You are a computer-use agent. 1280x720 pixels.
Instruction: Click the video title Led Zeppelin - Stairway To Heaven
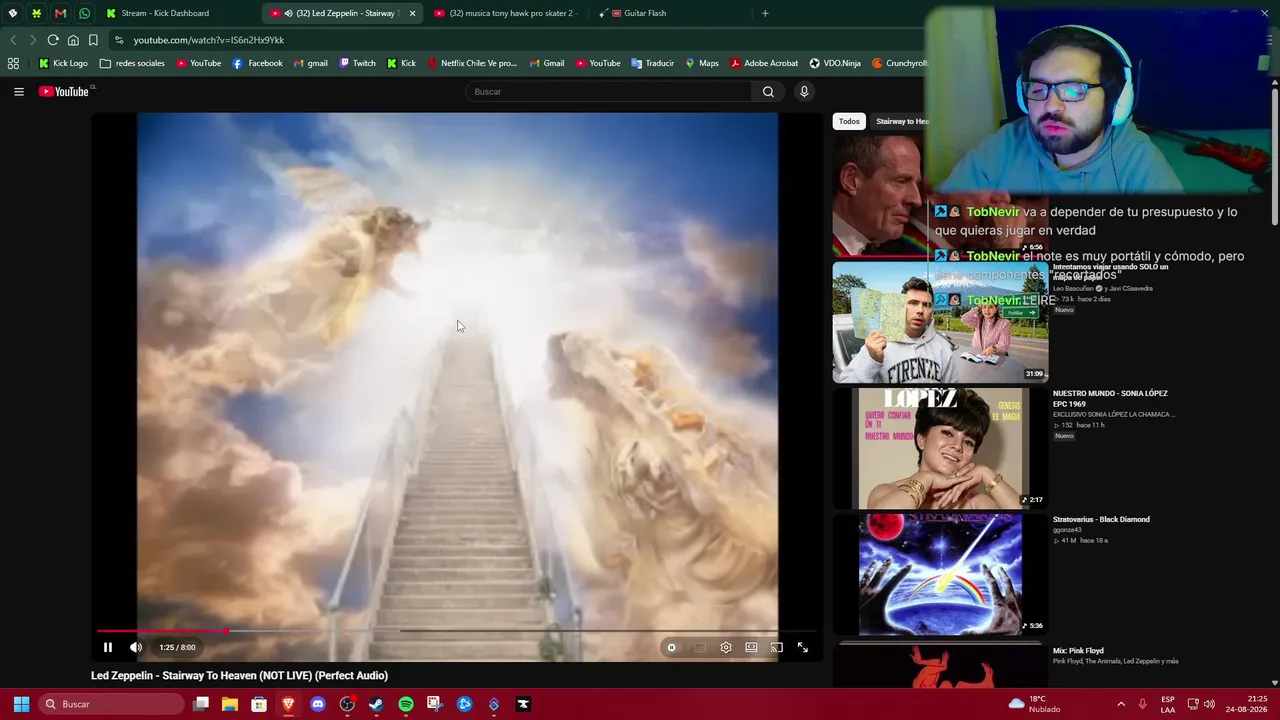pos(239,675)
